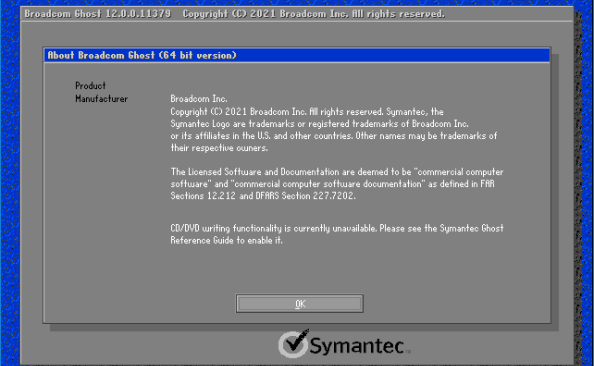Click the Symantec checkmark logo
594x366 pixels.
294,344
